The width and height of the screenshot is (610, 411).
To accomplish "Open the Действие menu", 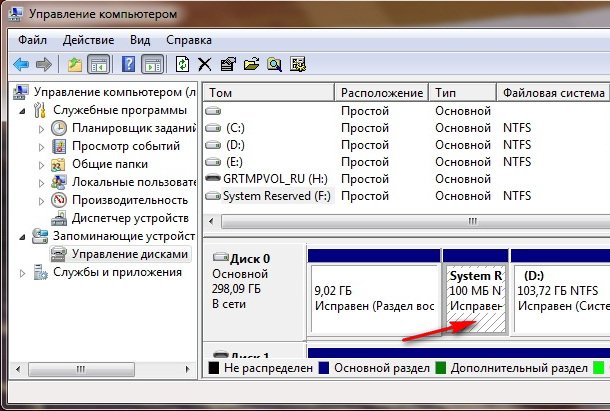I will [x=88, y=40].
